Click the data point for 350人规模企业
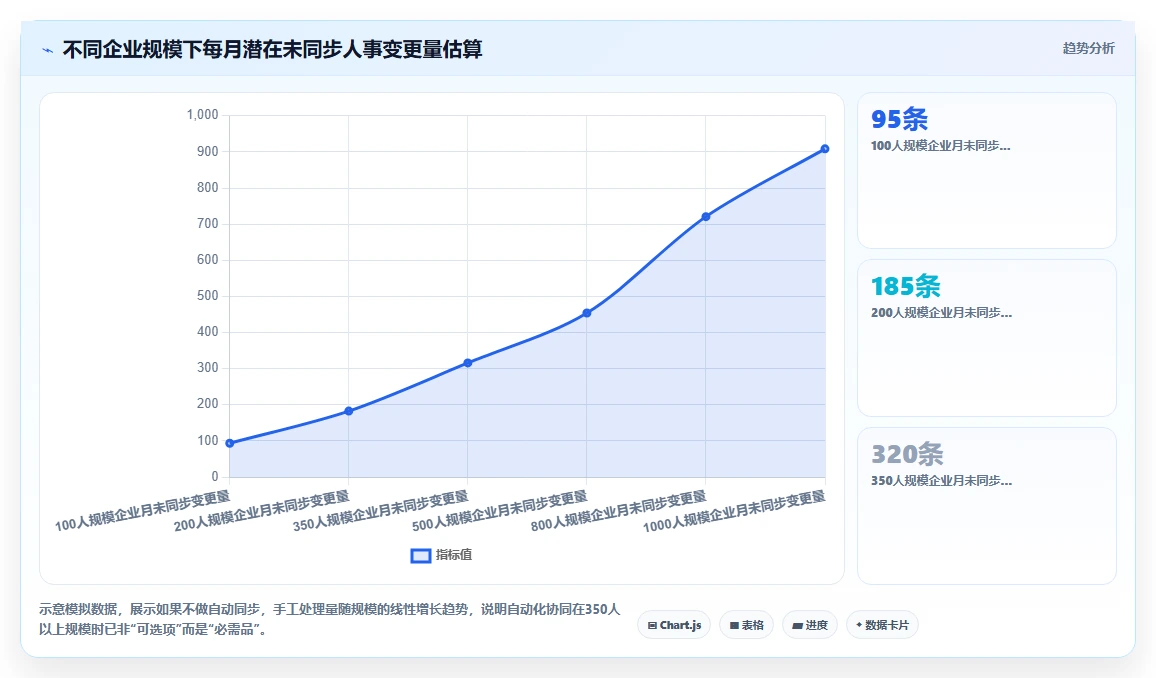Viewport: 1156px width, 678px height. click(468, 363)
